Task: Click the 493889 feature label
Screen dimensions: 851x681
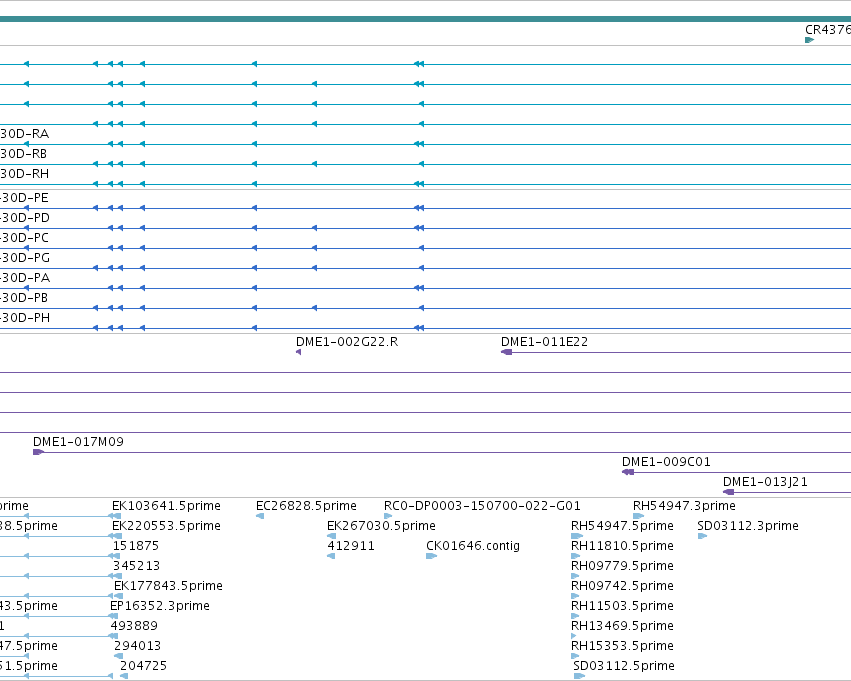Action: click(134, 626)
